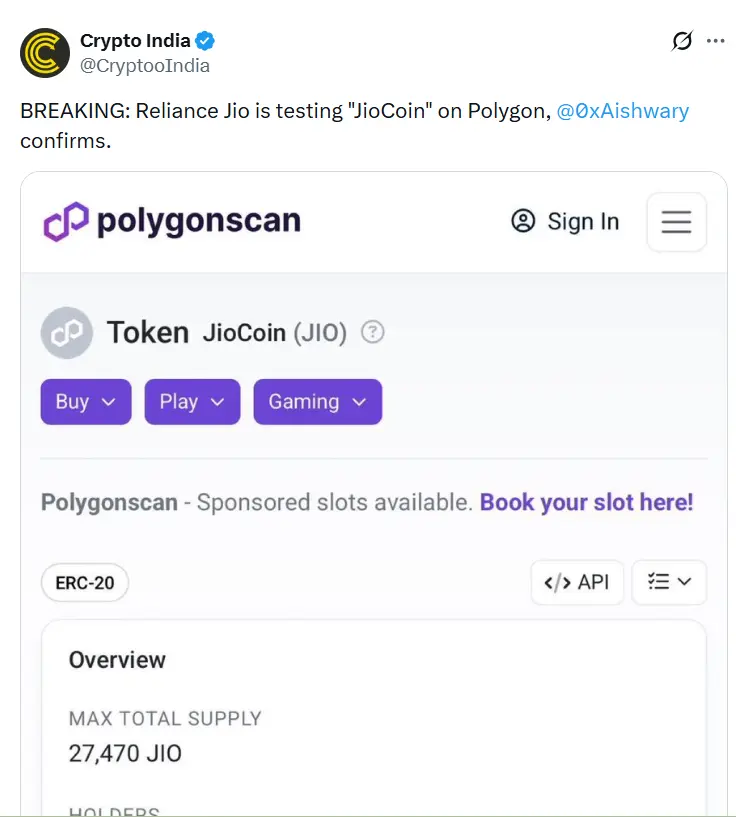Viewport: 736px width, 817px height.
Task: Open the </> API panel
Action: 577,582
